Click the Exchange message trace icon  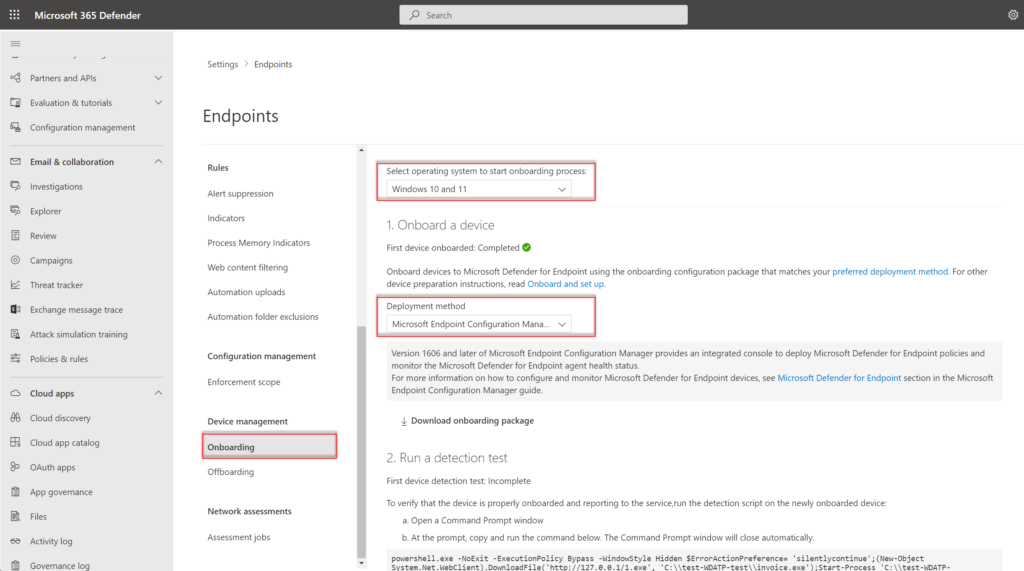point(16,309)
